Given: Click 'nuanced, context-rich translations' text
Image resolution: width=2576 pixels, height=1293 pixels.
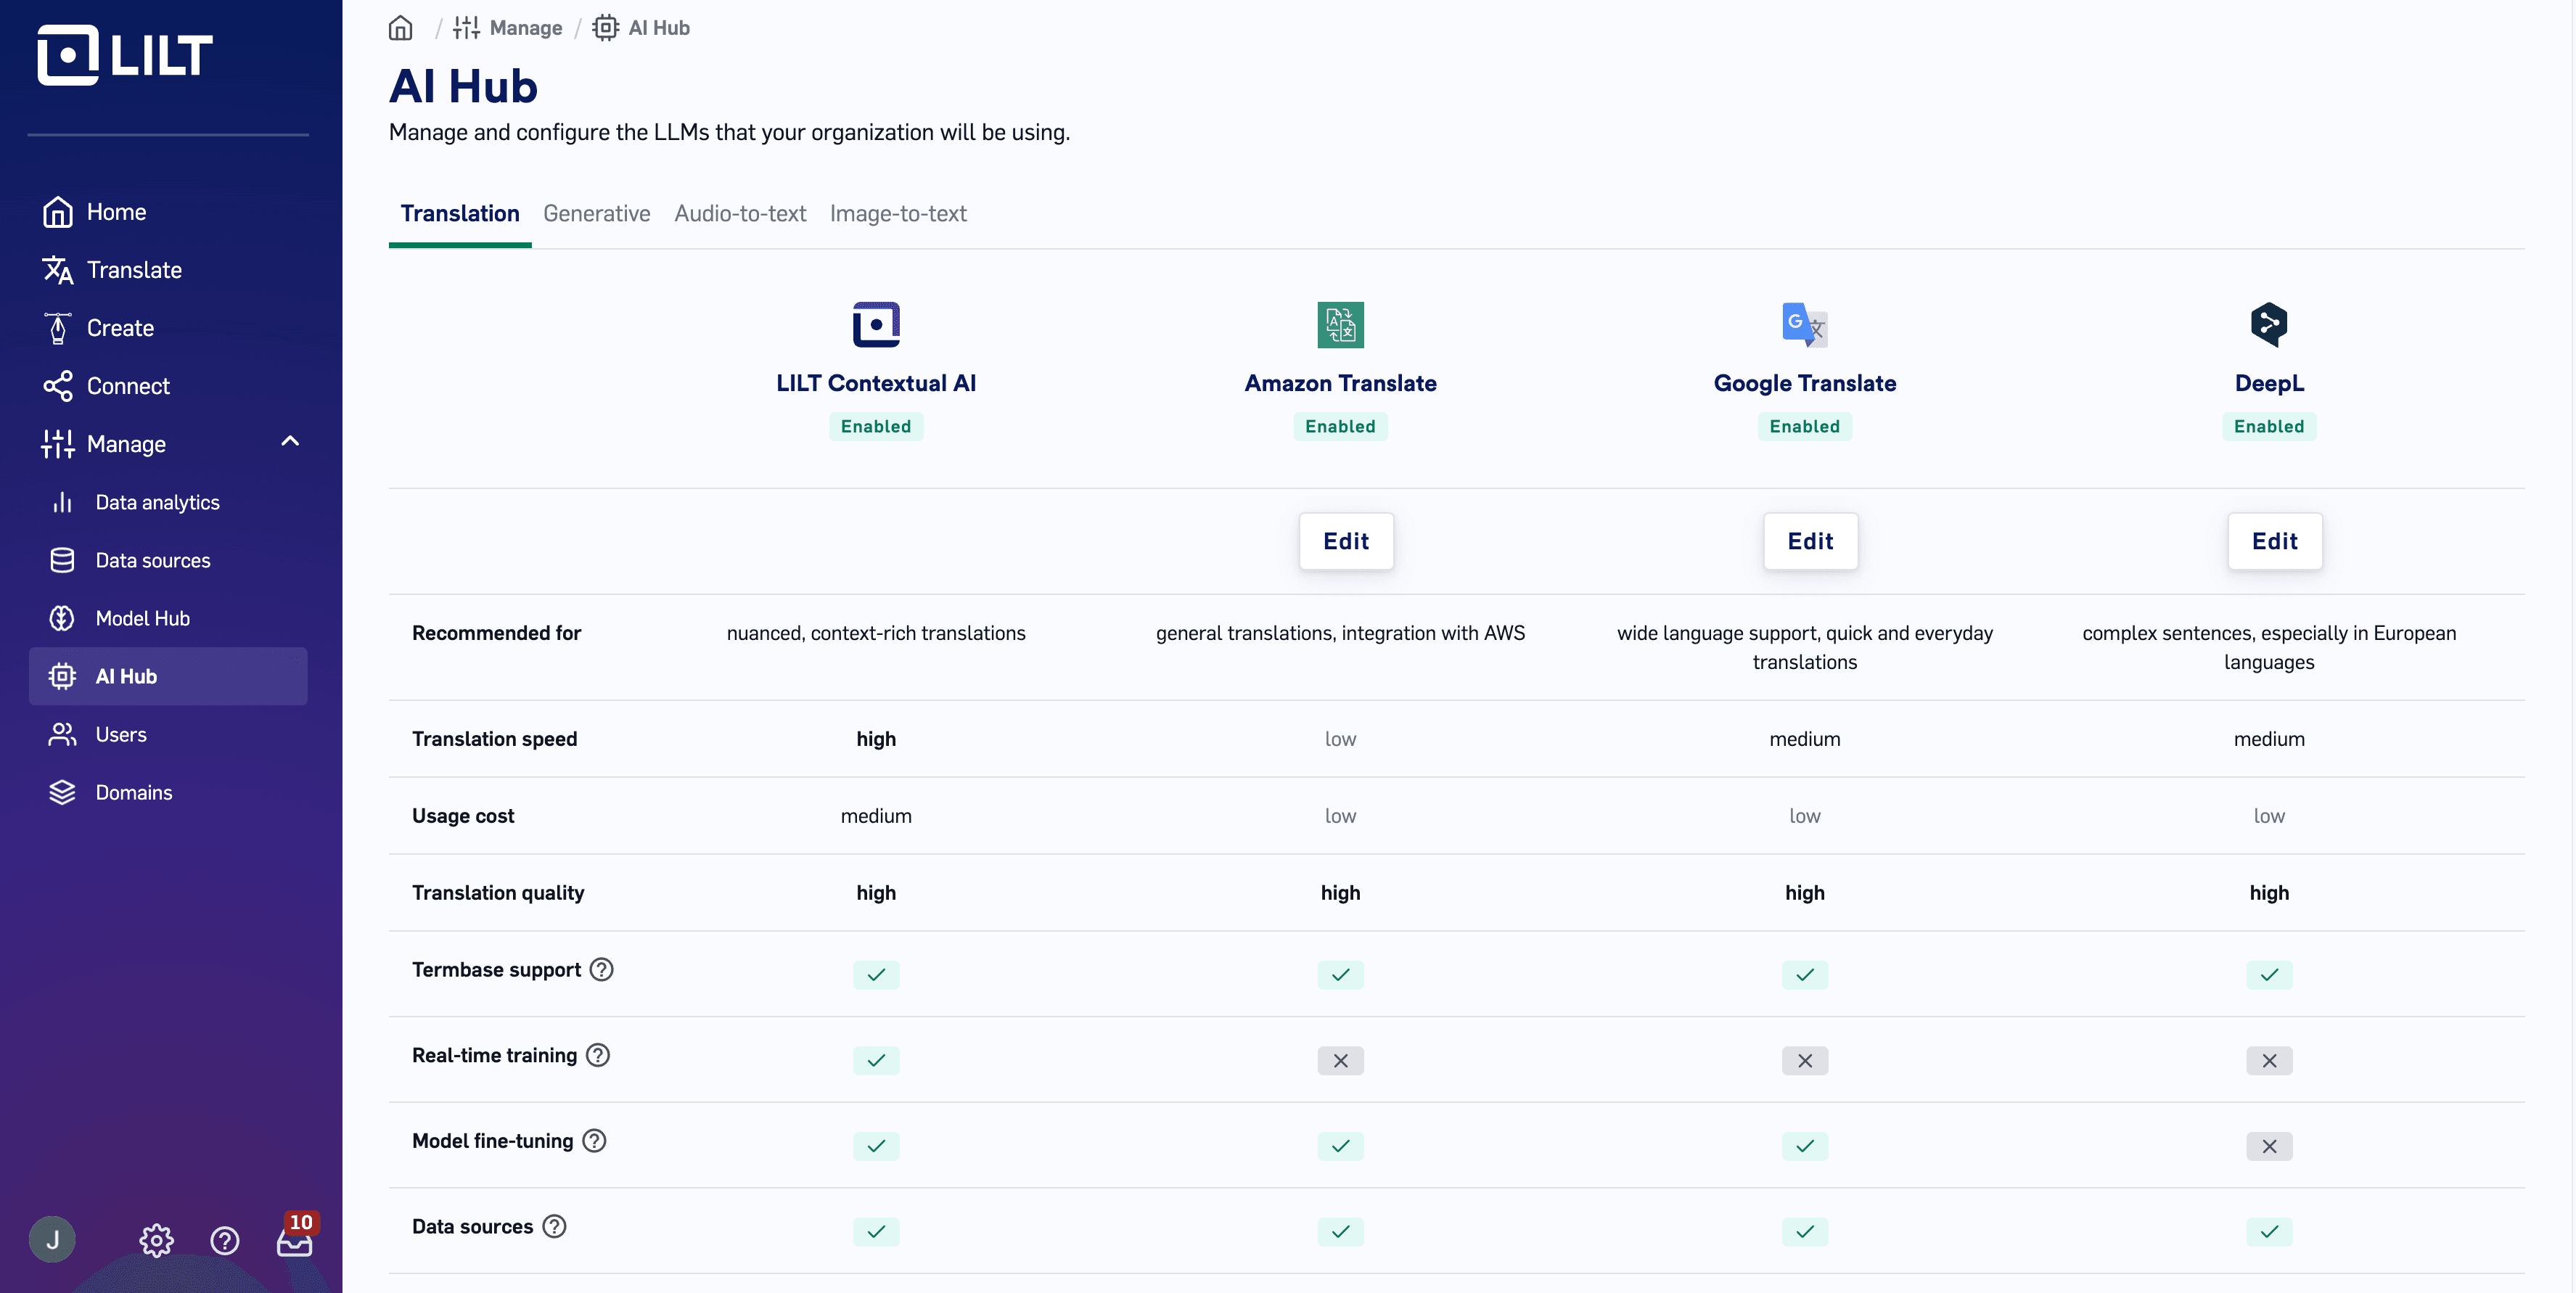Looking at the screenshot, I should (x=876, y=633).
